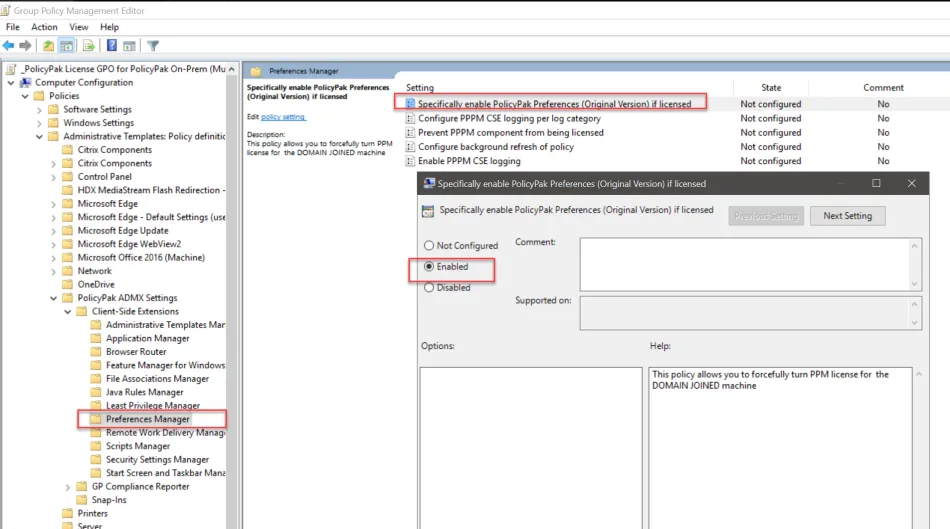Click the Up One Level folder icon

(x=48, y=45)
